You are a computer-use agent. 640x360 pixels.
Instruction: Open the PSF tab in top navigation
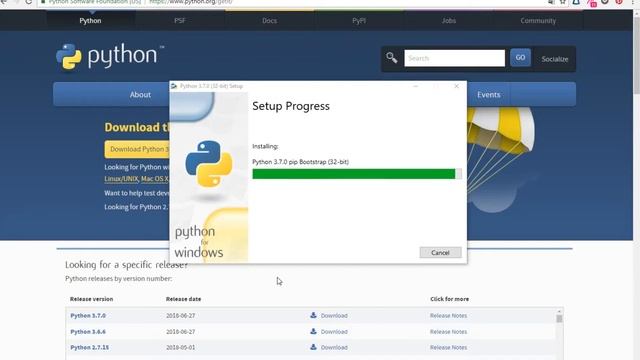click(180, 20)
